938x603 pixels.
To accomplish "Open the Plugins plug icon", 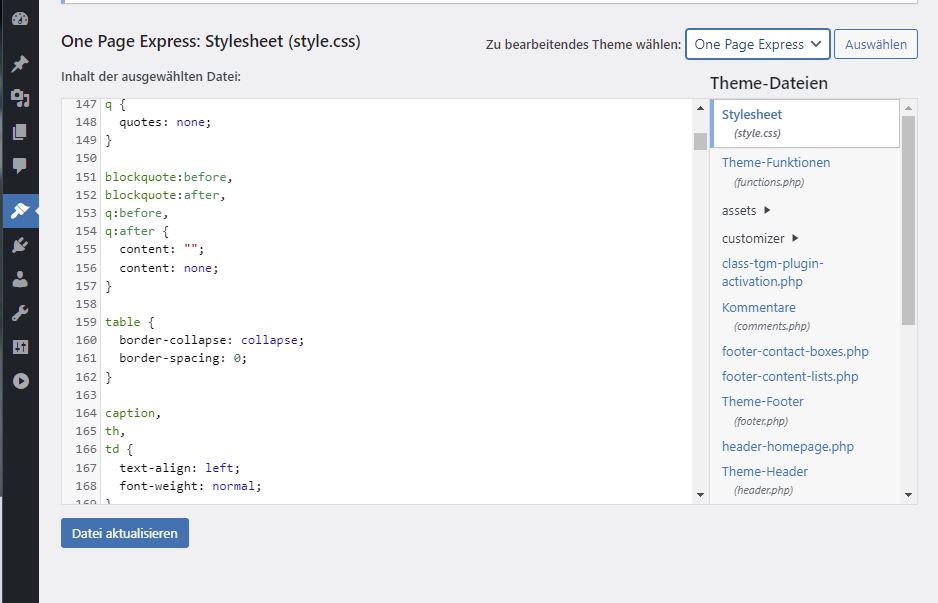I will tap(20, 245).
